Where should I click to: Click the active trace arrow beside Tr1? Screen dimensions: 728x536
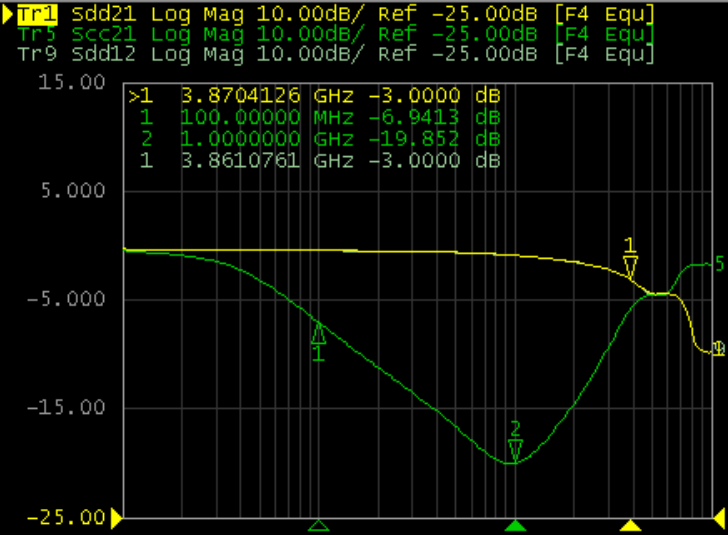(x=8, y=14)
